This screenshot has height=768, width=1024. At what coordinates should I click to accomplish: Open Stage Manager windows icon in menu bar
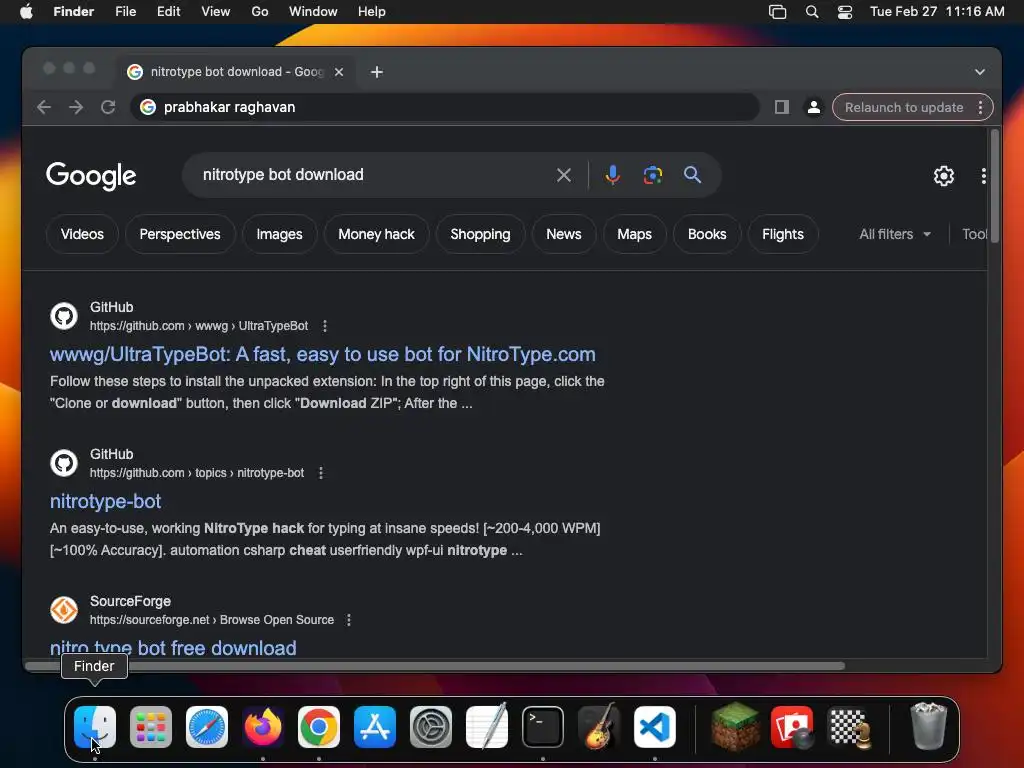(x=777, y=12)
